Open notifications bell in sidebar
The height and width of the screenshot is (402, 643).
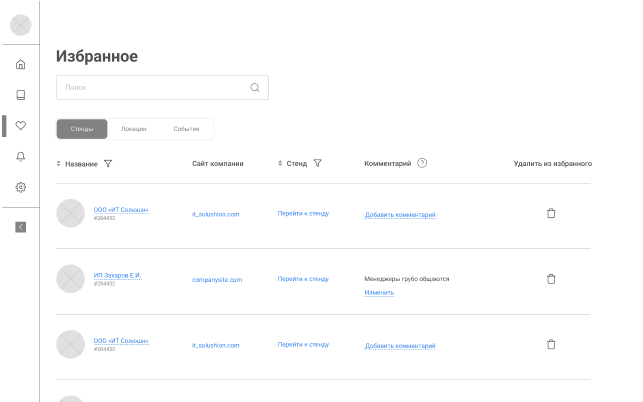coord(21,156)
